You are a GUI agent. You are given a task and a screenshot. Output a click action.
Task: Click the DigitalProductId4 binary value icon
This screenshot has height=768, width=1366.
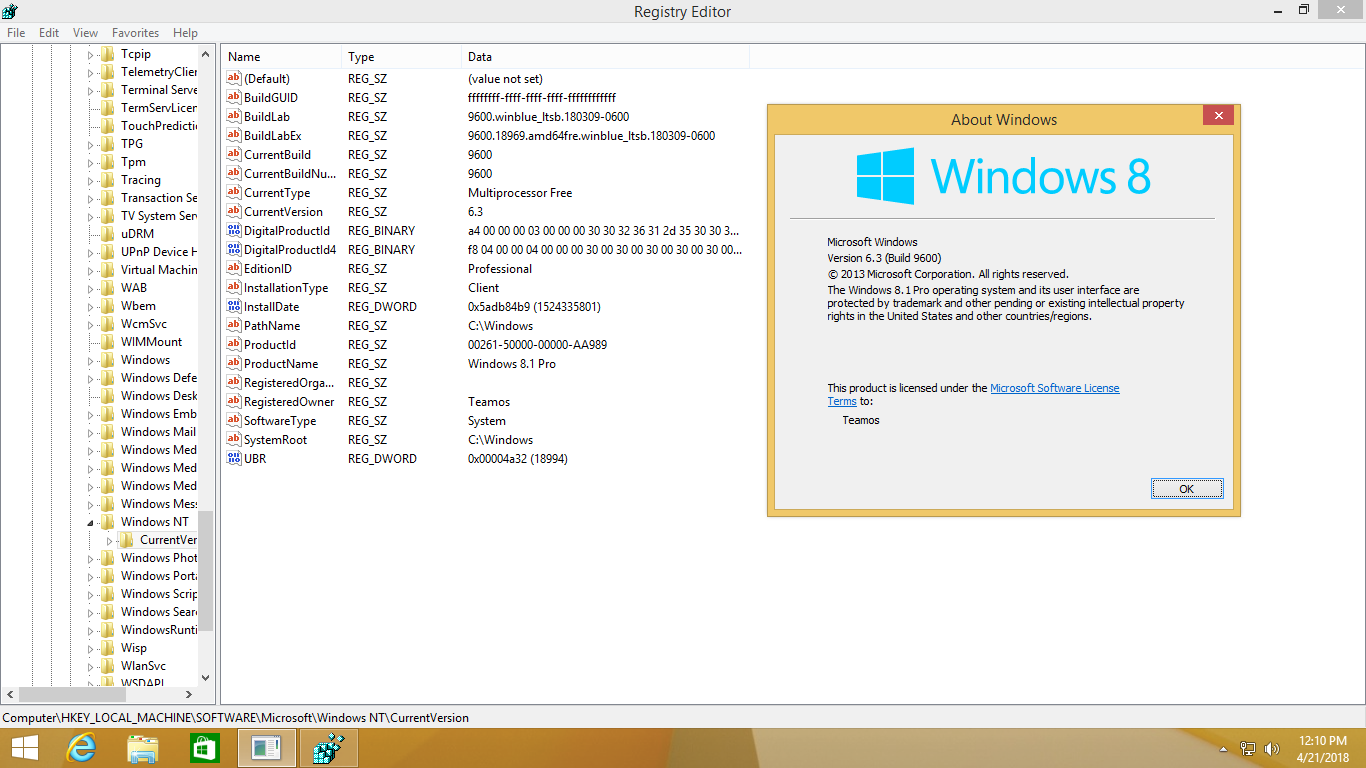[x=234, y=250]
